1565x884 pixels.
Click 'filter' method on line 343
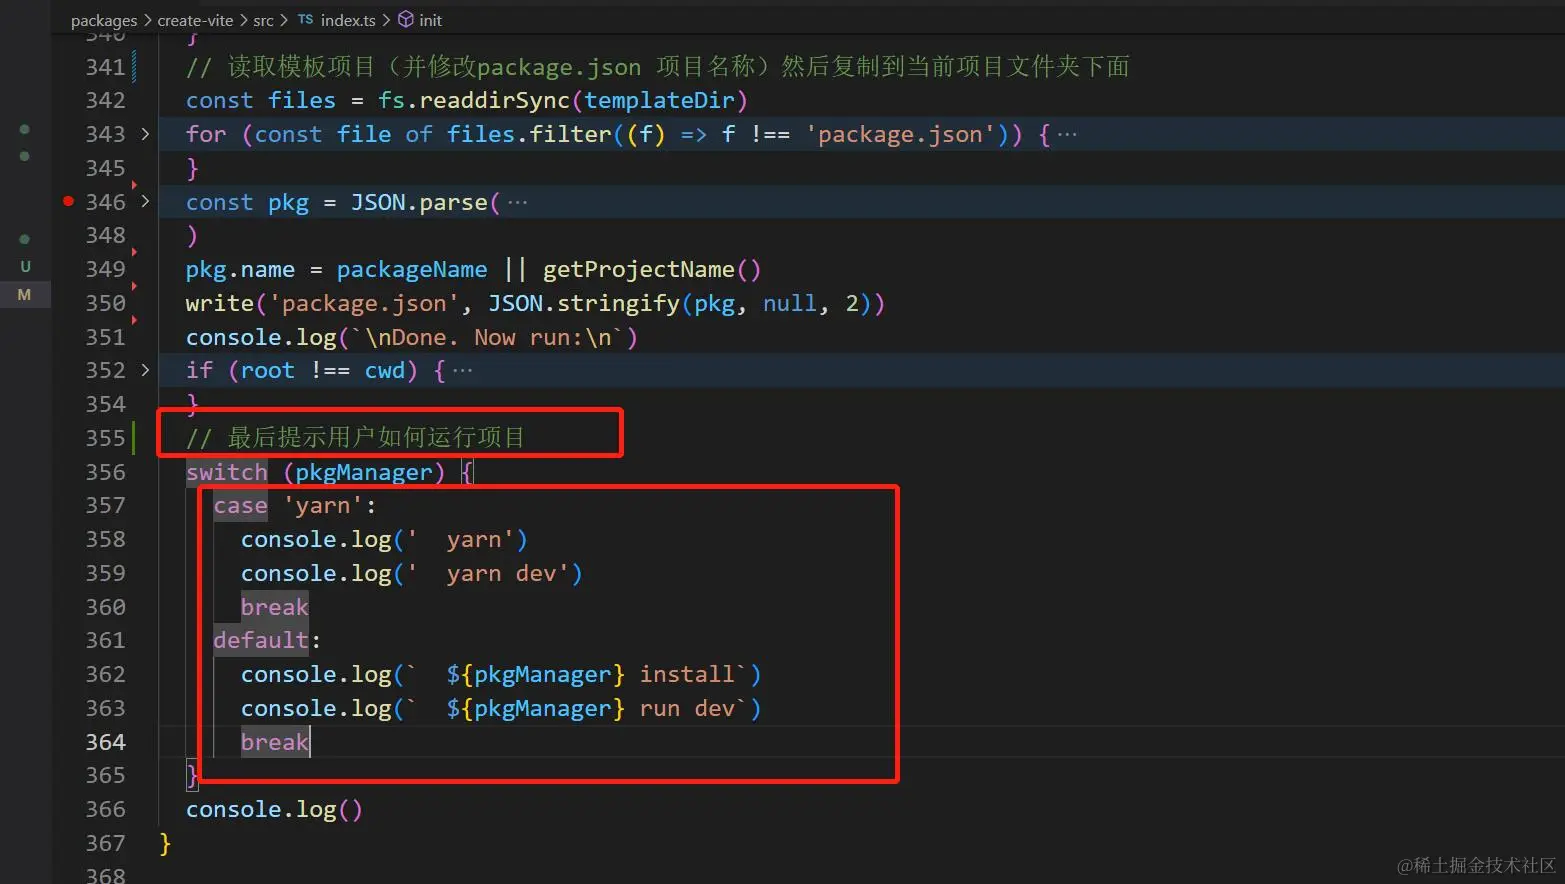[570, 134]
